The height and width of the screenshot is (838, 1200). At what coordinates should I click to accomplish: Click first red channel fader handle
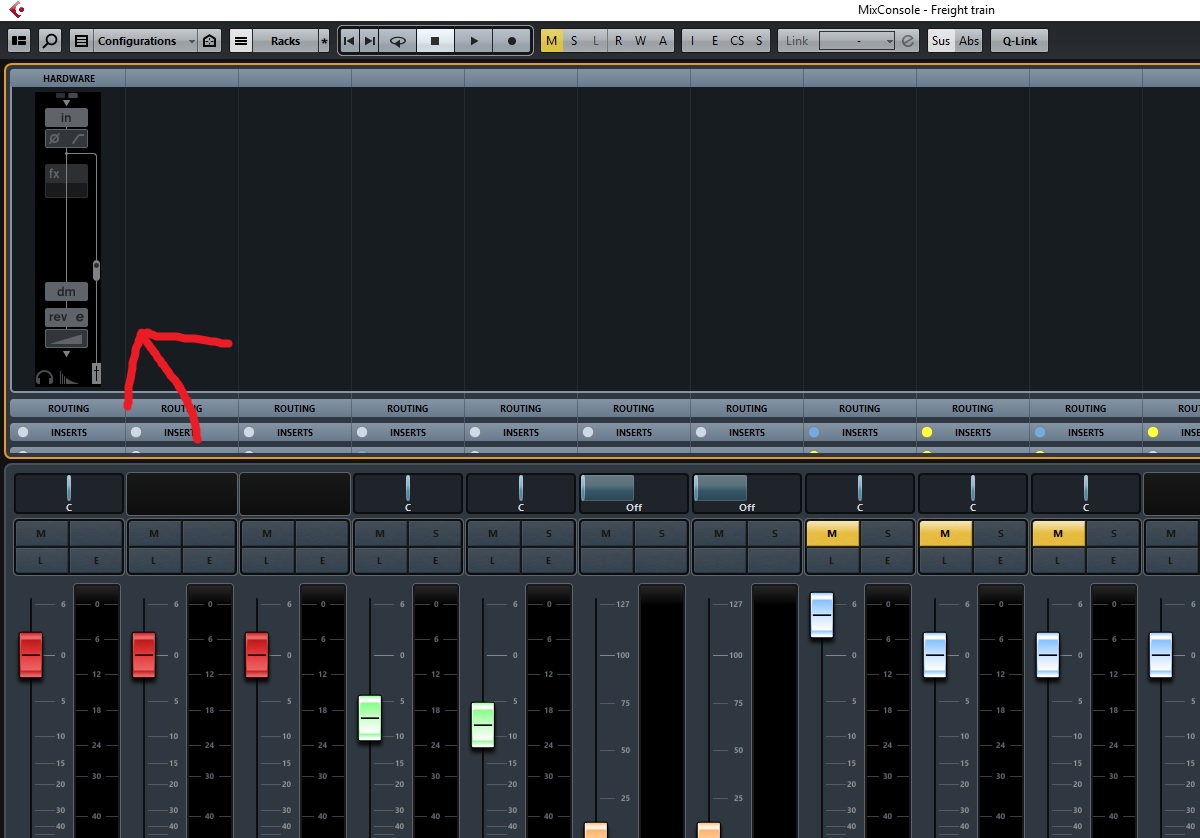(31, 655)
